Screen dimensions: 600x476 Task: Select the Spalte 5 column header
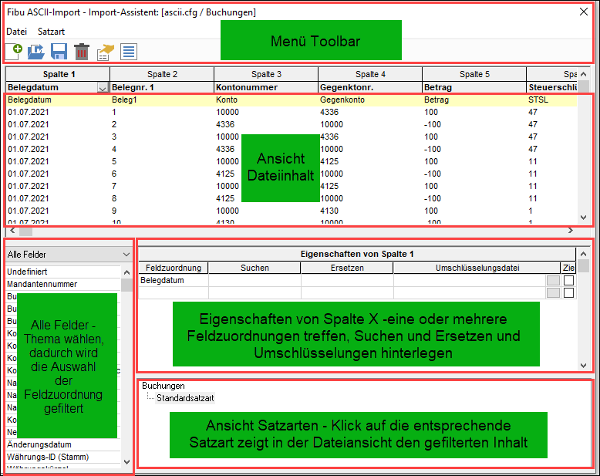click(474, 74)
